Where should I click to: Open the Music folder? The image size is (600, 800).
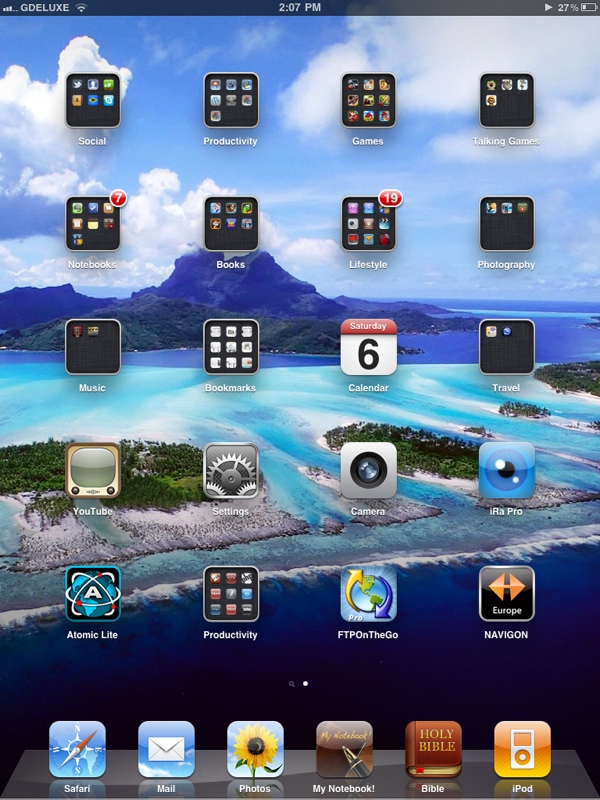(93, 347)
